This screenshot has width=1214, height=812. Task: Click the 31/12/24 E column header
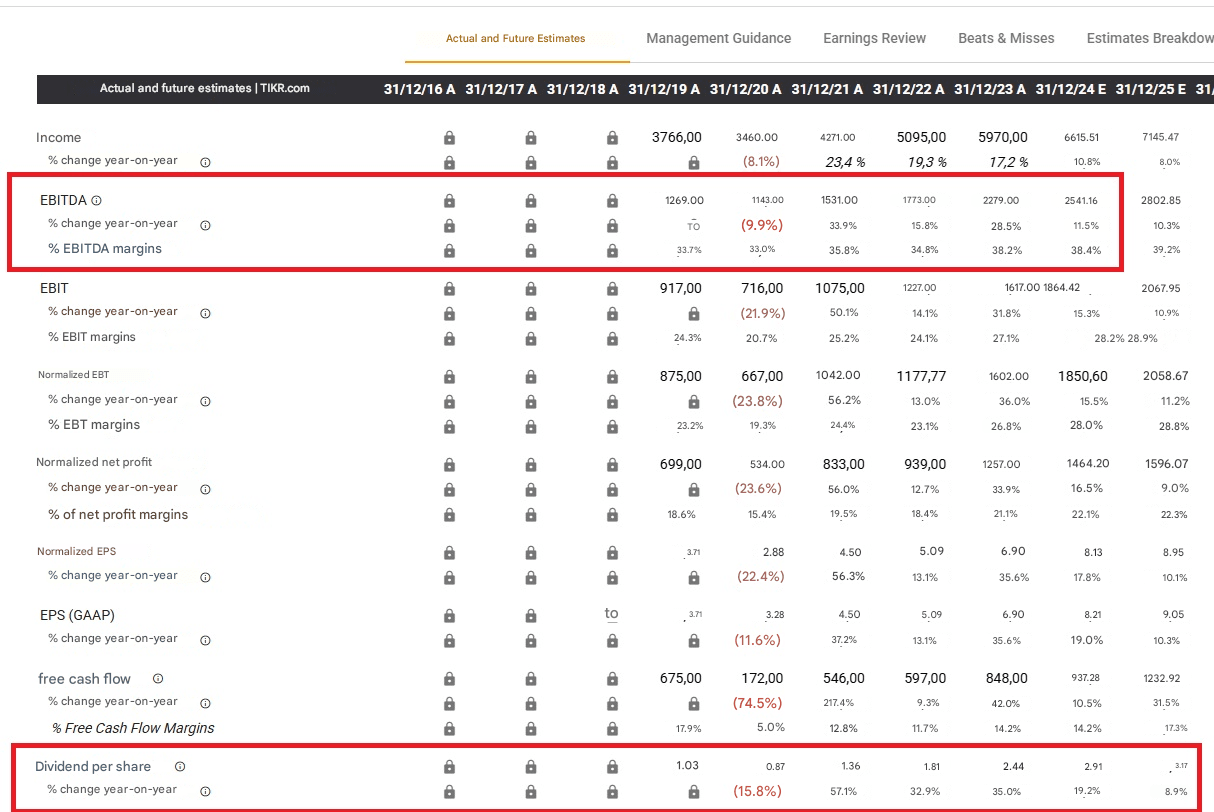(x=1070, y=89)
